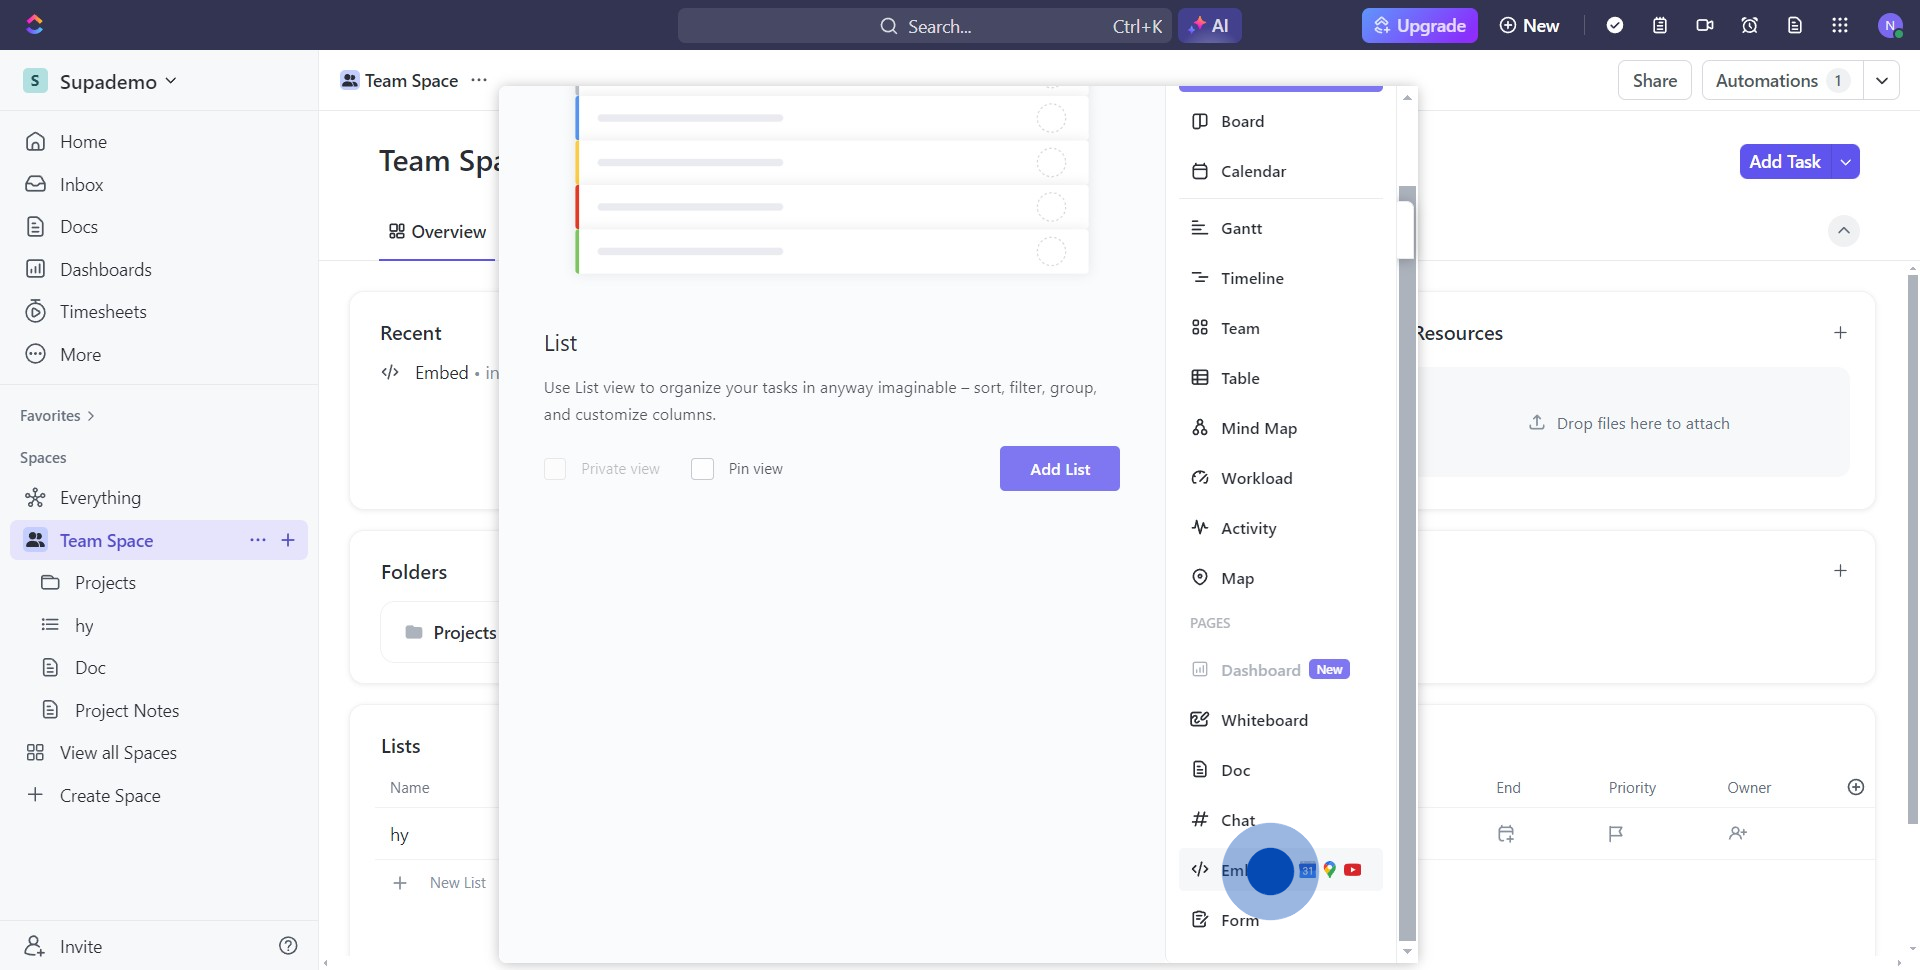Open the Add Task dropdown arrow
The width and height of the screenshot is (1920, 970).
[x=1846, y=162]
